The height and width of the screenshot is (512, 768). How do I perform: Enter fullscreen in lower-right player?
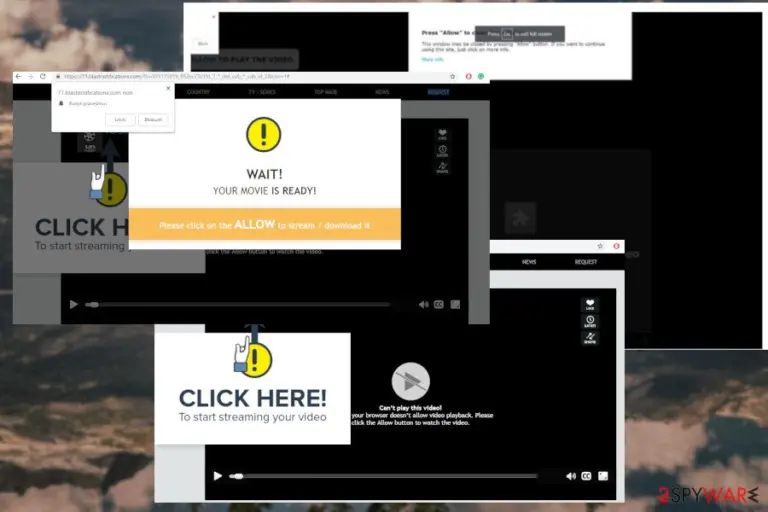[x=603, y=476]
